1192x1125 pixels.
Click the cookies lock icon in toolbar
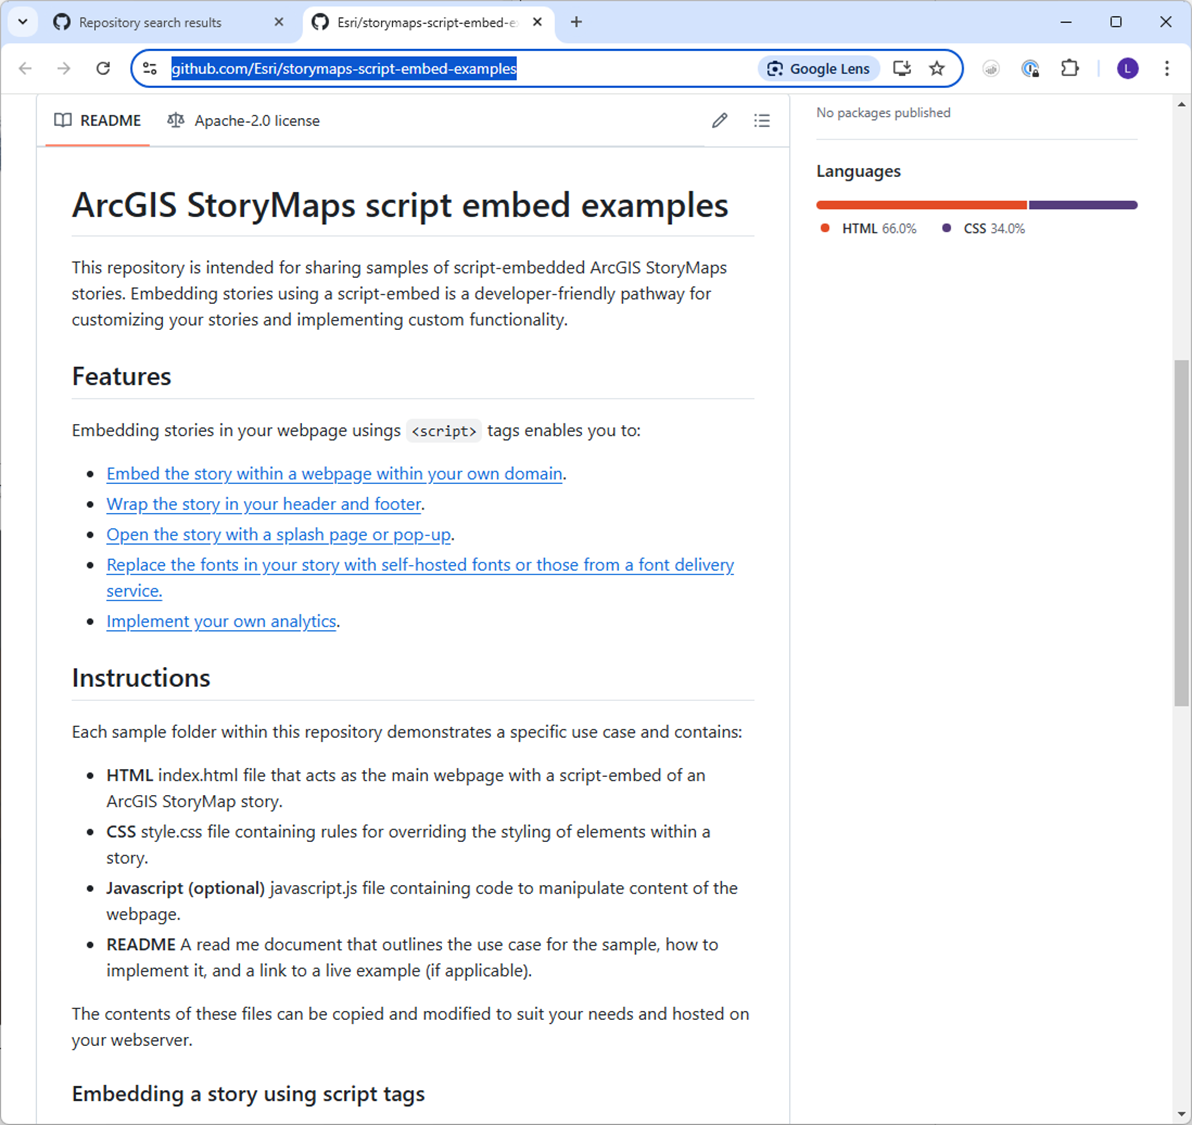pyautogui.click(x=1030, y=68)
